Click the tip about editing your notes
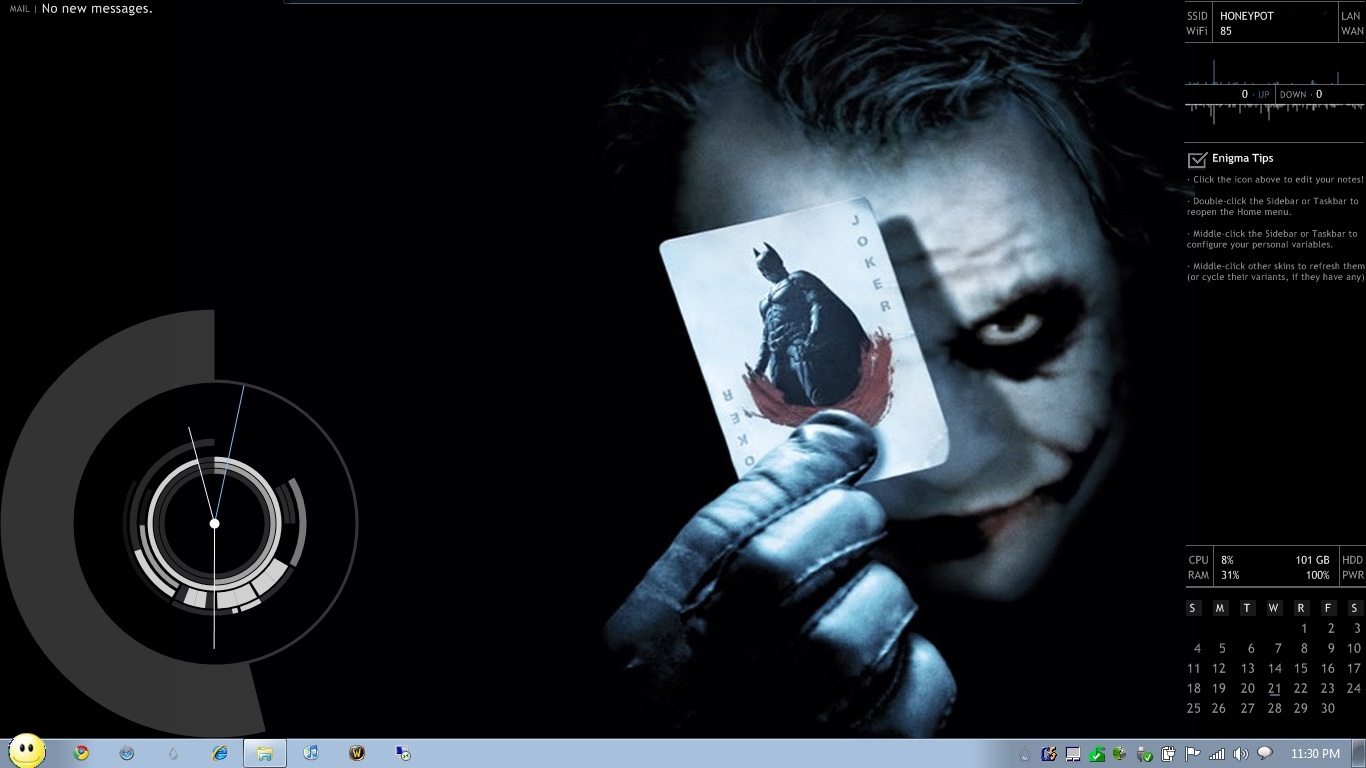The width and height of the screenshot is (1366, 768). pyautogui.click(x=1276, y=180)
